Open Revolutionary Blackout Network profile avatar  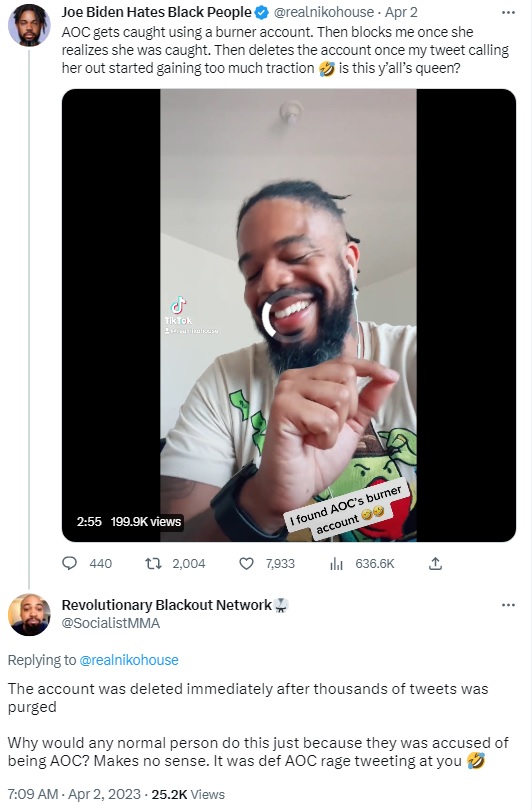[29, 615]
